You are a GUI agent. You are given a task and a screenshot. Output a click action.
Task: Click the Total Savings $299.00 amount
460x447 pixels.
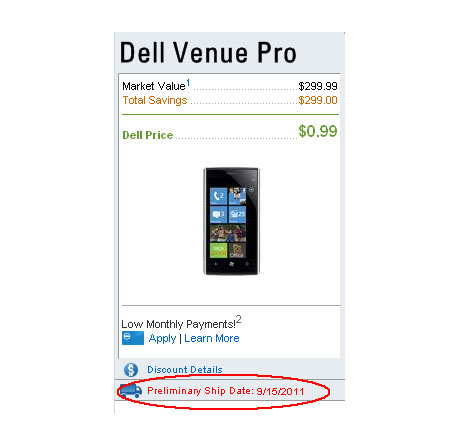click(318, 100)
